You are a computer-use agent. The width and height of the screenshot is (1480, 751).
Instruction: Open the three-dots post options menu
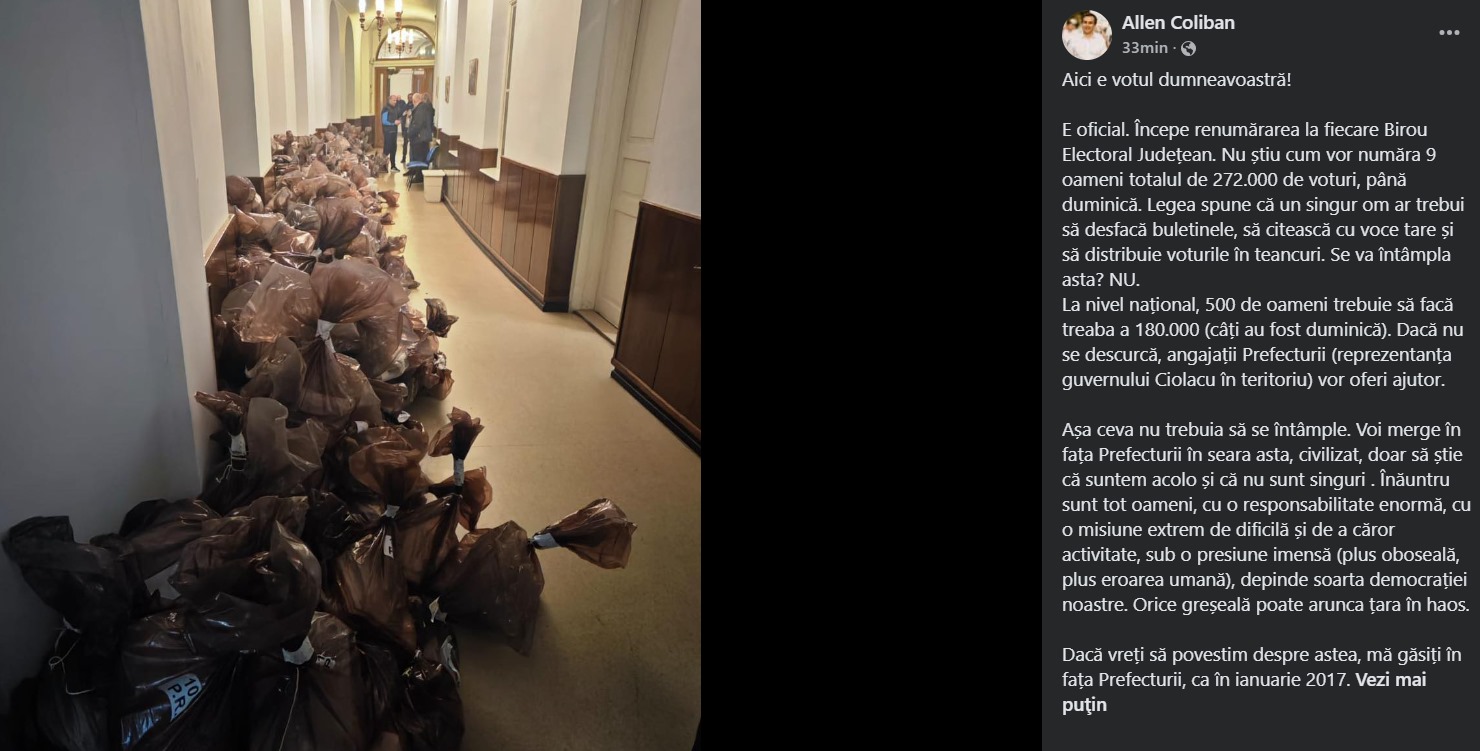[x=1449, y=33]
